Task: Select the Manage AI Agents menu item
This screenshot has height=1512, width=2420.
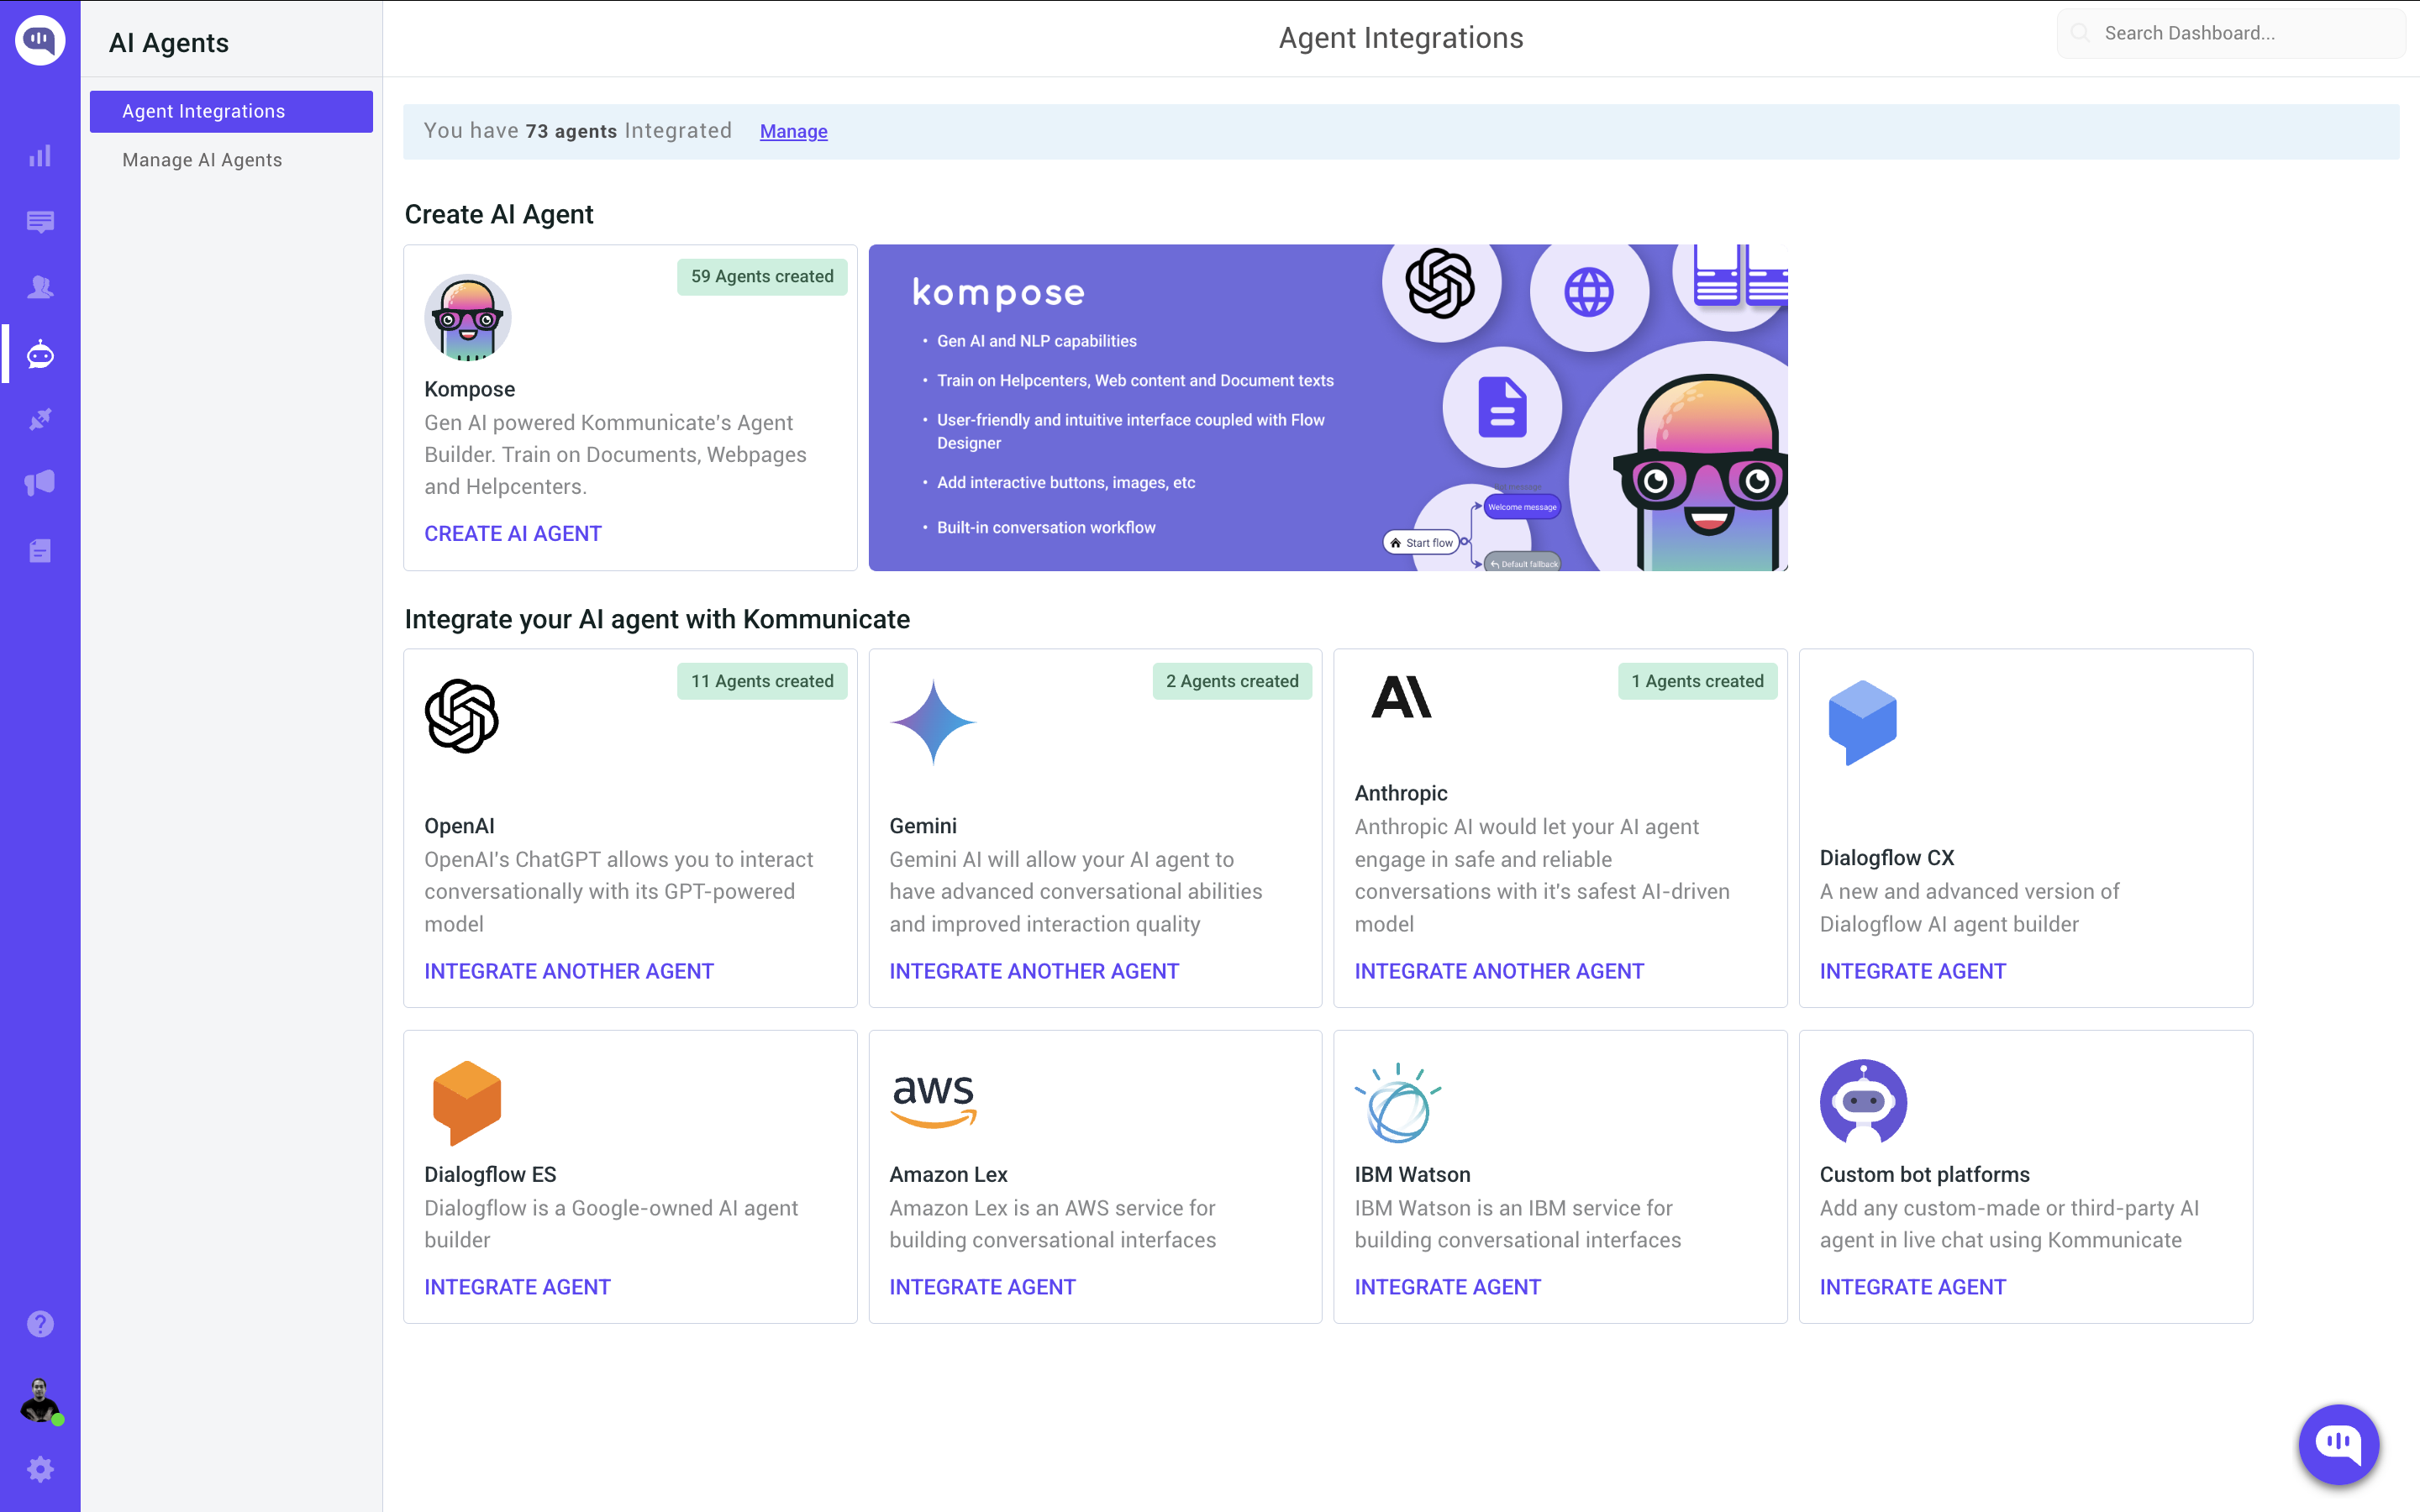Action: coord(202,160)
